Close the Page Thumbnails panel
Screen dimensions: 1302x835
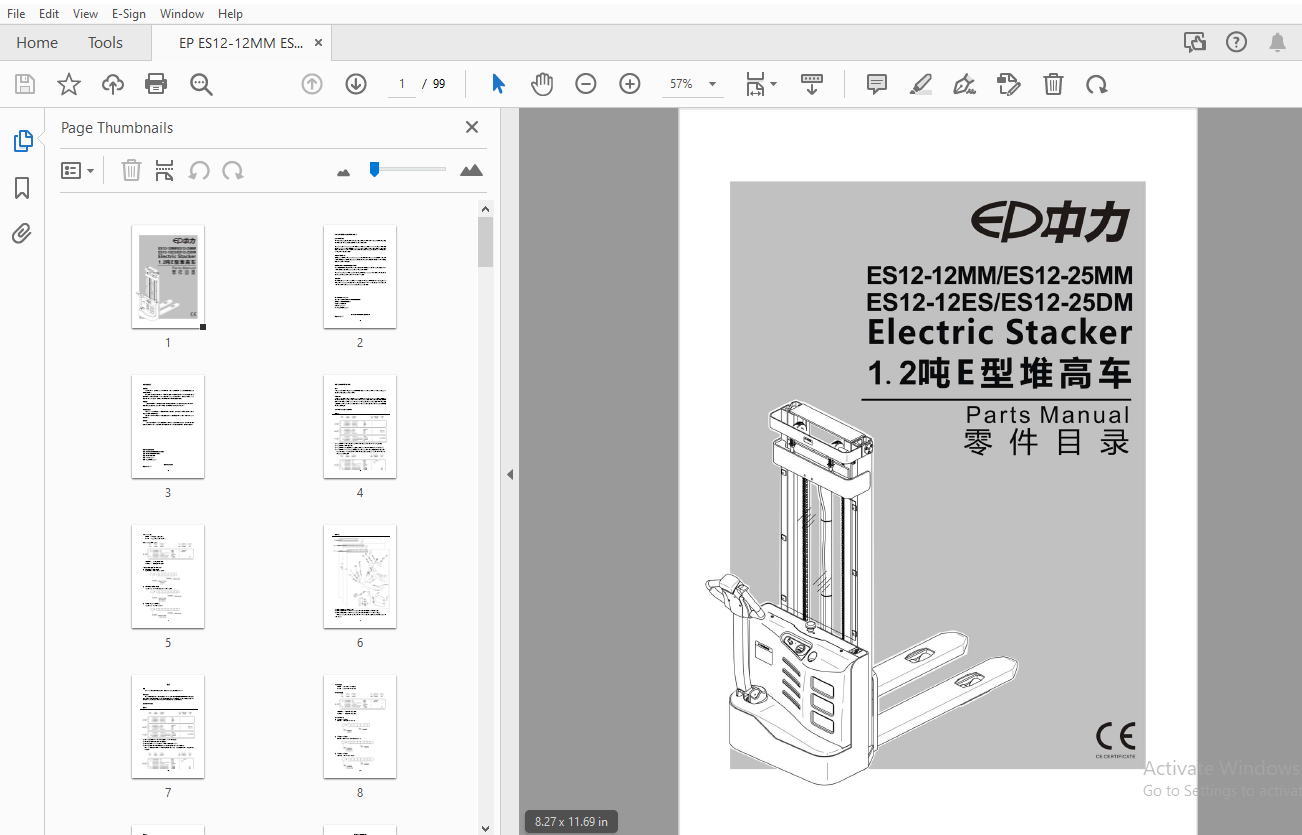click(x=472, y=127)
